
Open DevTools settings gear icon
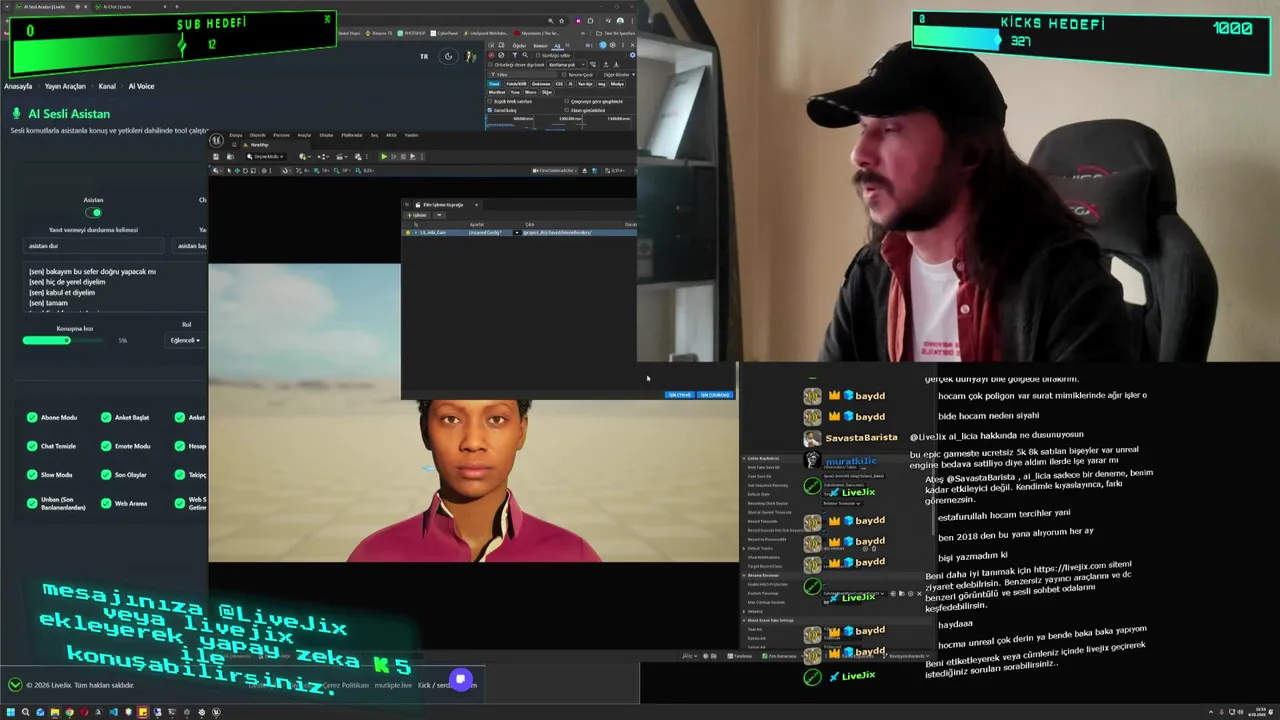pyautogui.click(x=612, y=45)
